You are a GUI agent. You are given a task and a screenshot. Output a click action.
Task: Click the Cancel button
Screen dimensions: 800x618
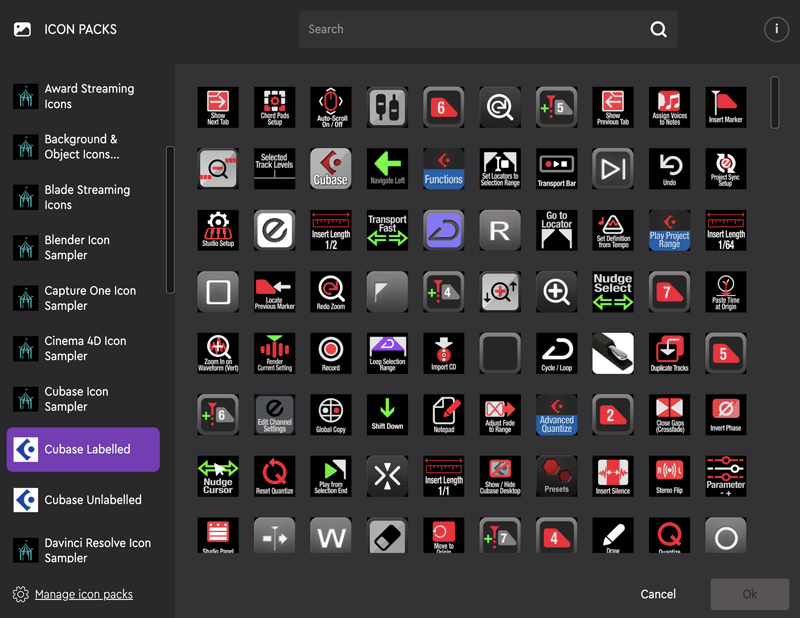click(x=658, y=594)
